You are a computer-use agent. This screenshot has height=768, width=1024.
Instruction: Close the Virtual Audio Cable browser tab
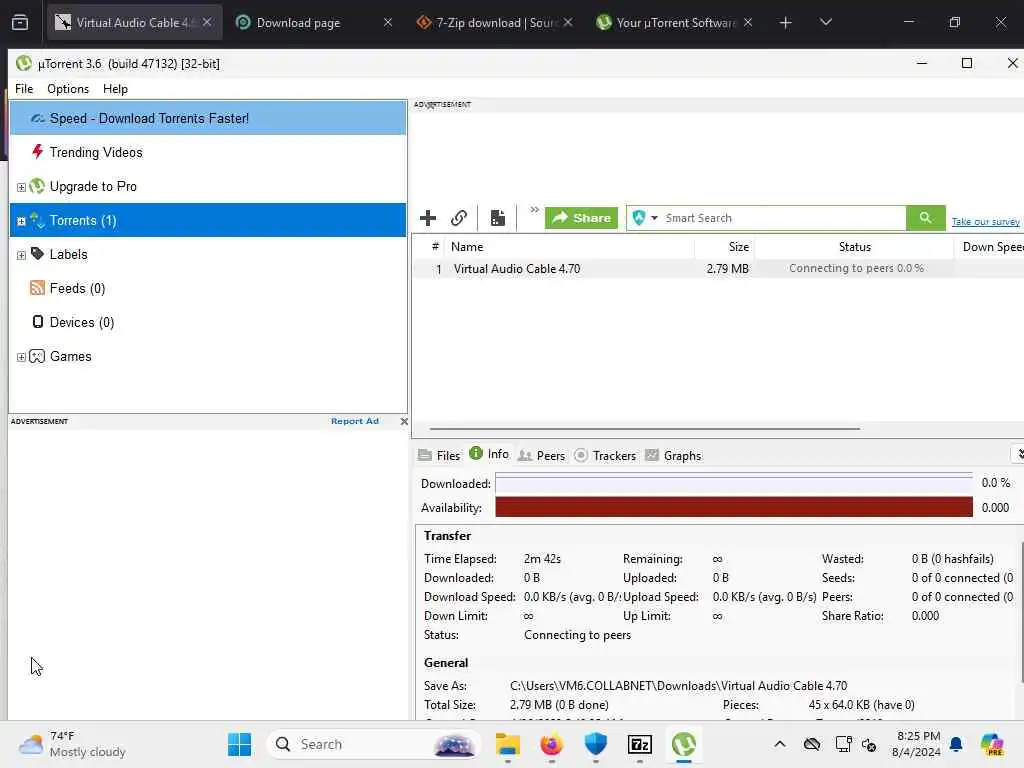pyautogui.click(x=207, y=22)
